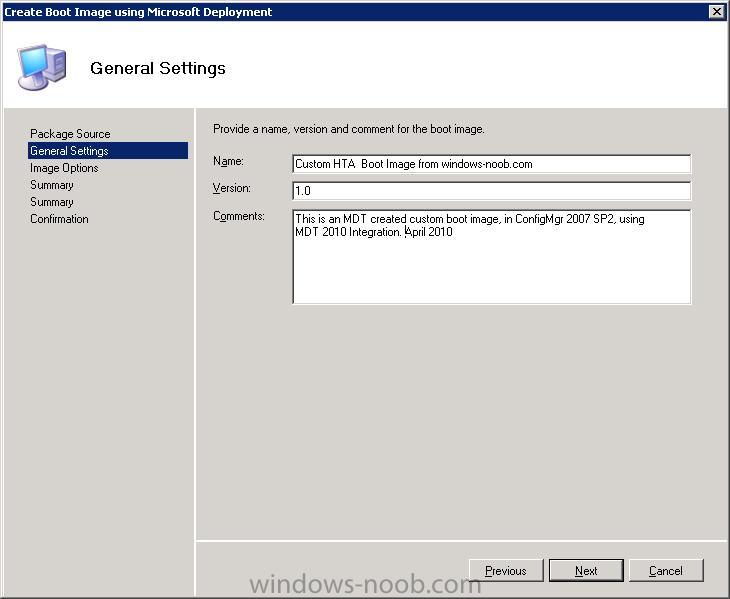Select Package Source in wizard steps
730x599 pixels.
pos(70,134)
